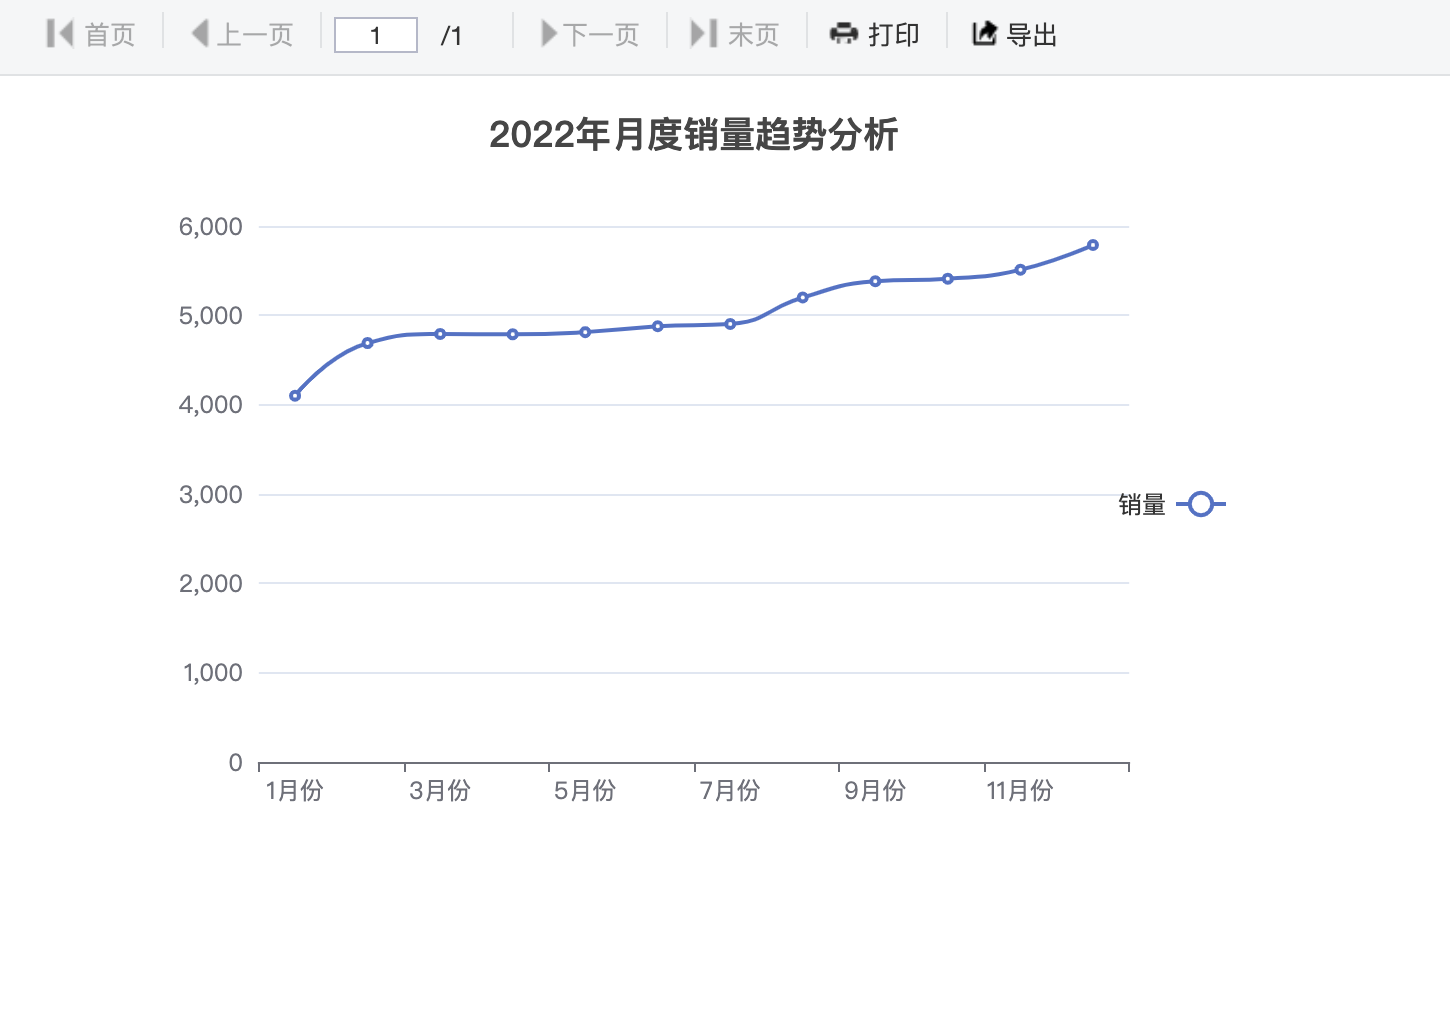The height and width of the screenshot is (1018, 1450).
Task: Click the 上一页 previous page button
Action: pyautogui.click(x=242, y=35)
